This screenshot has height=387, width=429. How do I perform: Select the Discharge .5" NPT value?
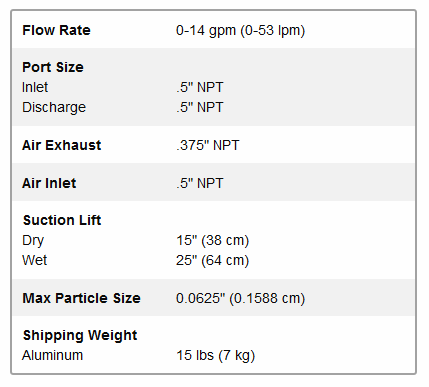[x=200, y=107]
